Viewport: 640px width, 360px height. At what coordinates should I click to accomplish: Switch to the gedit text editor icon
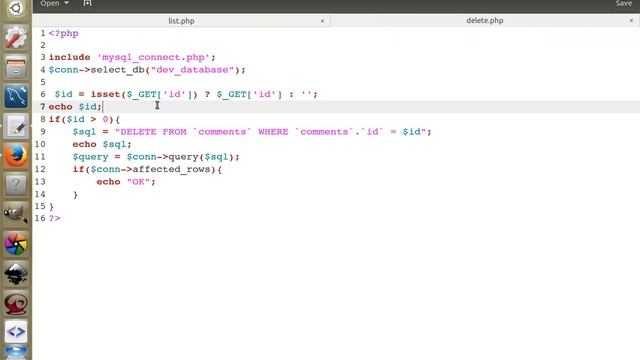[x=16, y=126]
